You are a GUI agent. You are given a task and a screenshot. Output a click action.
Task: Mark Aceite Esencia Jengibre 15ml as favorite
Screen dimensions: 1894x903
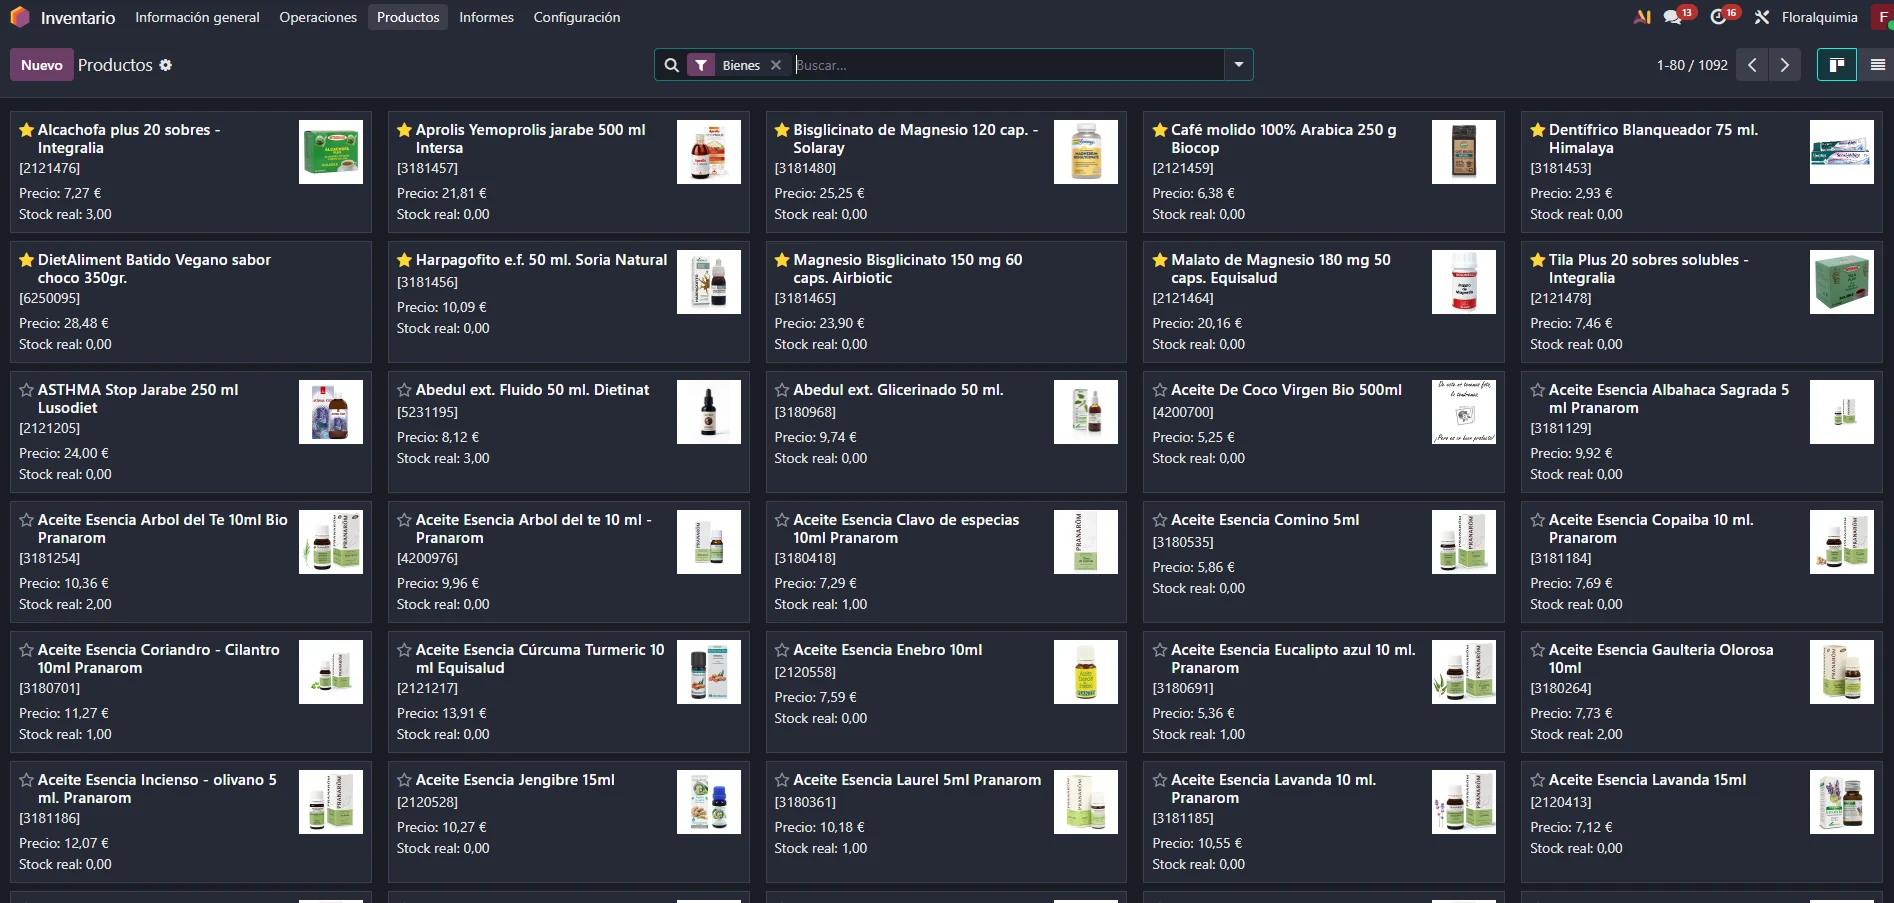pos(404,780)
